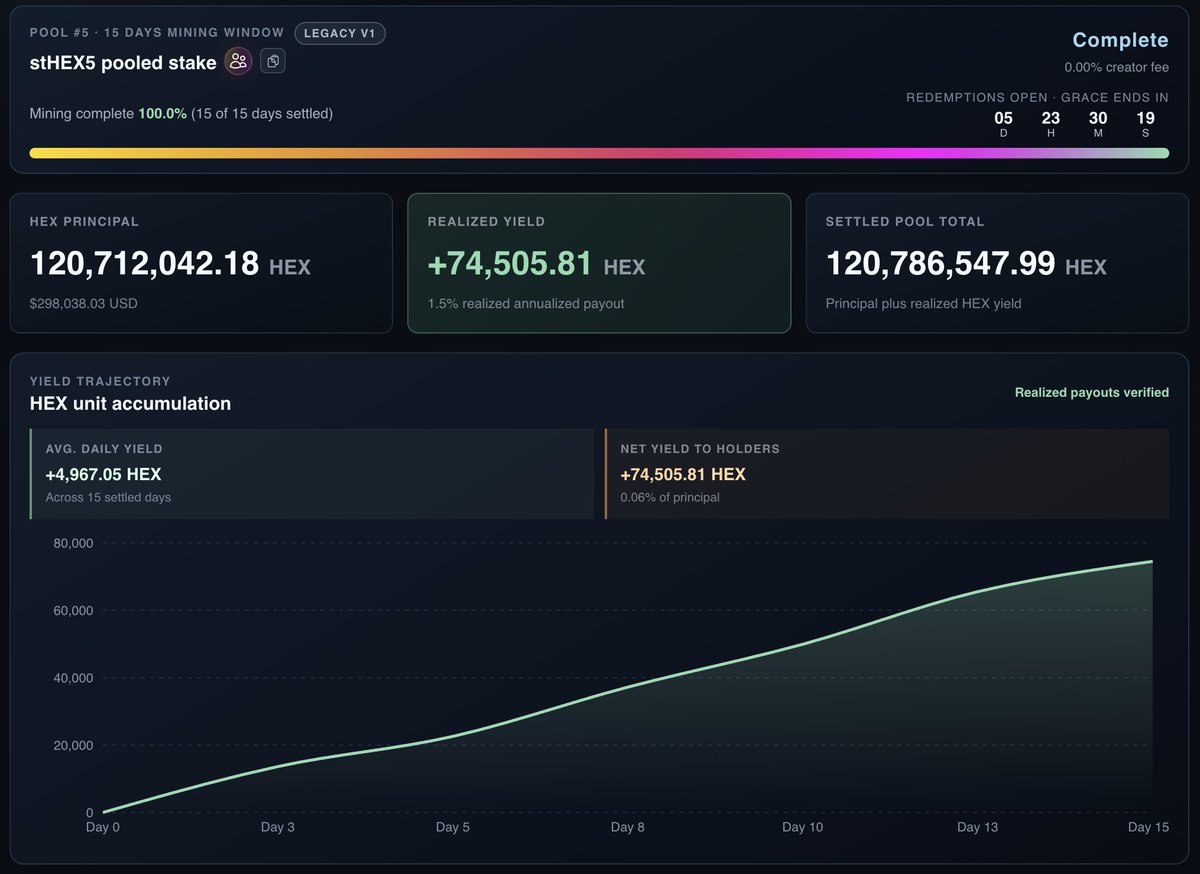
Task: Click Principal plus realized HEX yield text
Action: 924,303
